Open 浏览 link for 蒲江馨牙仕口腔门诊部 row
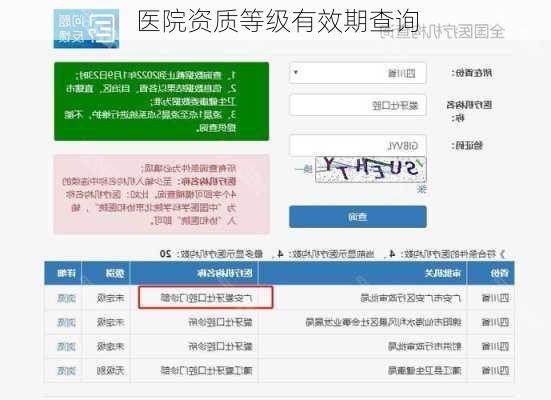 tap(66, 370)
